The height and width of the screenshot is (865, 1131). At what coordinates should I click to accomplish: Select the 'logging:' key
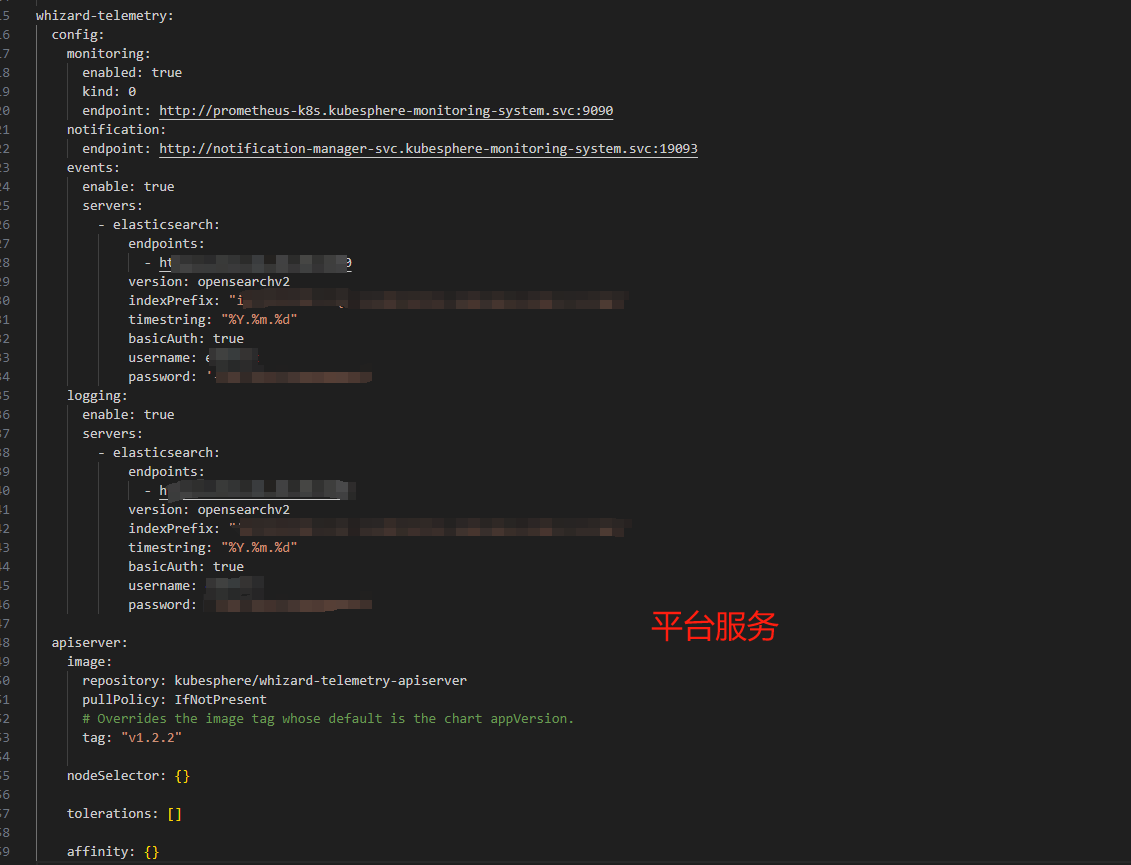pyautogui.click(x=97, y=395)
